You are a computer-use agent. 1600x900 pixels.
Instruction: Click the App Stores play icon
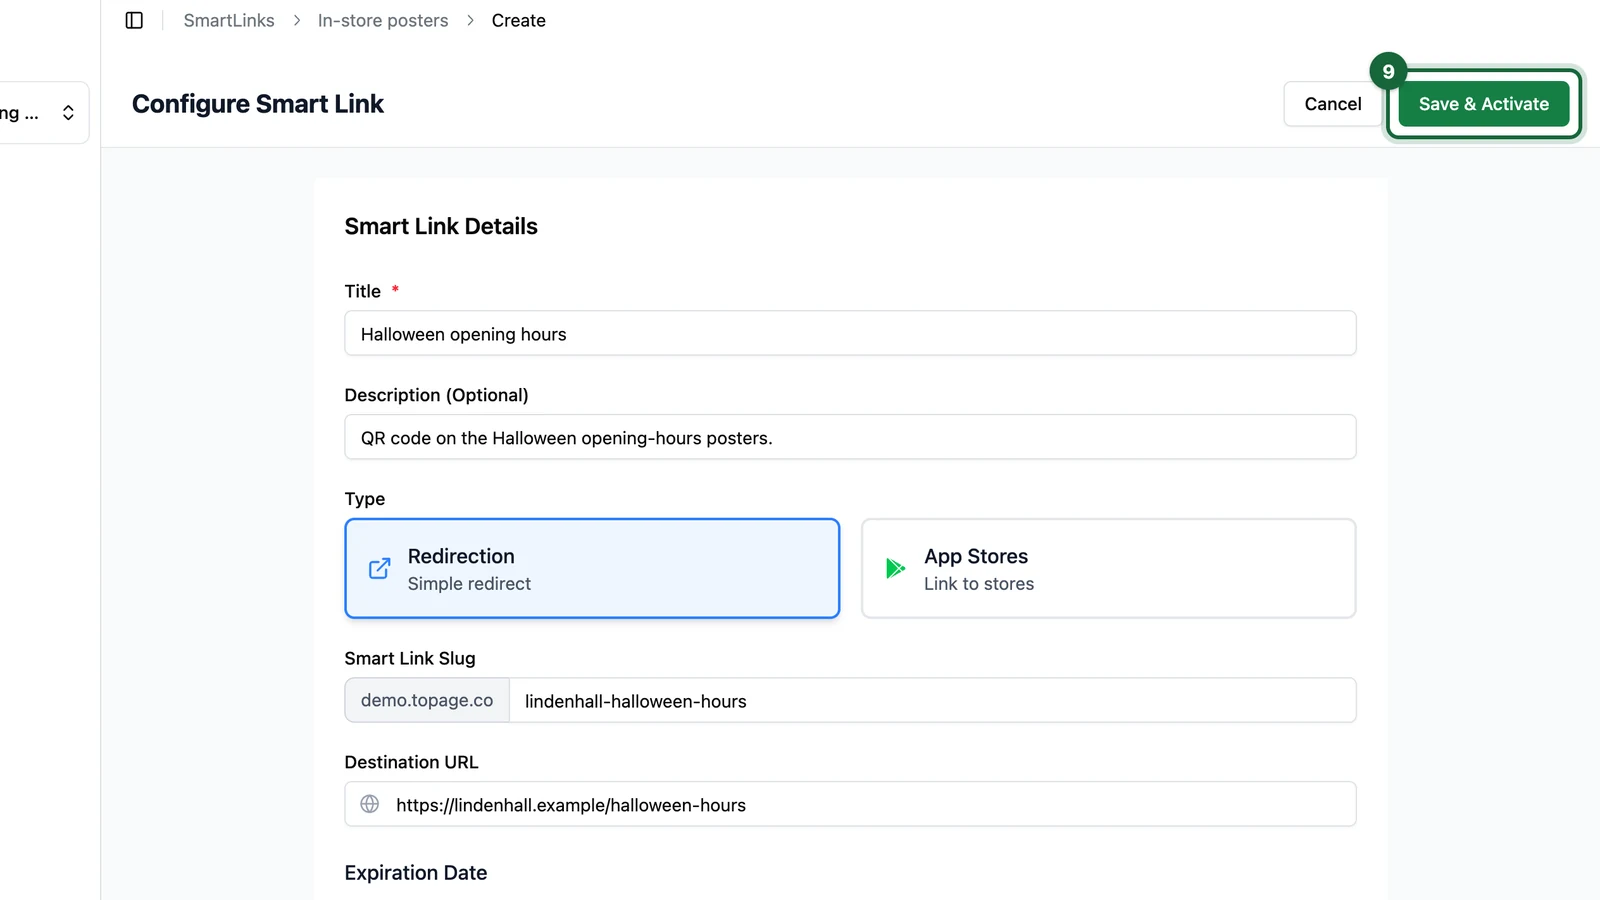[896, 568]
